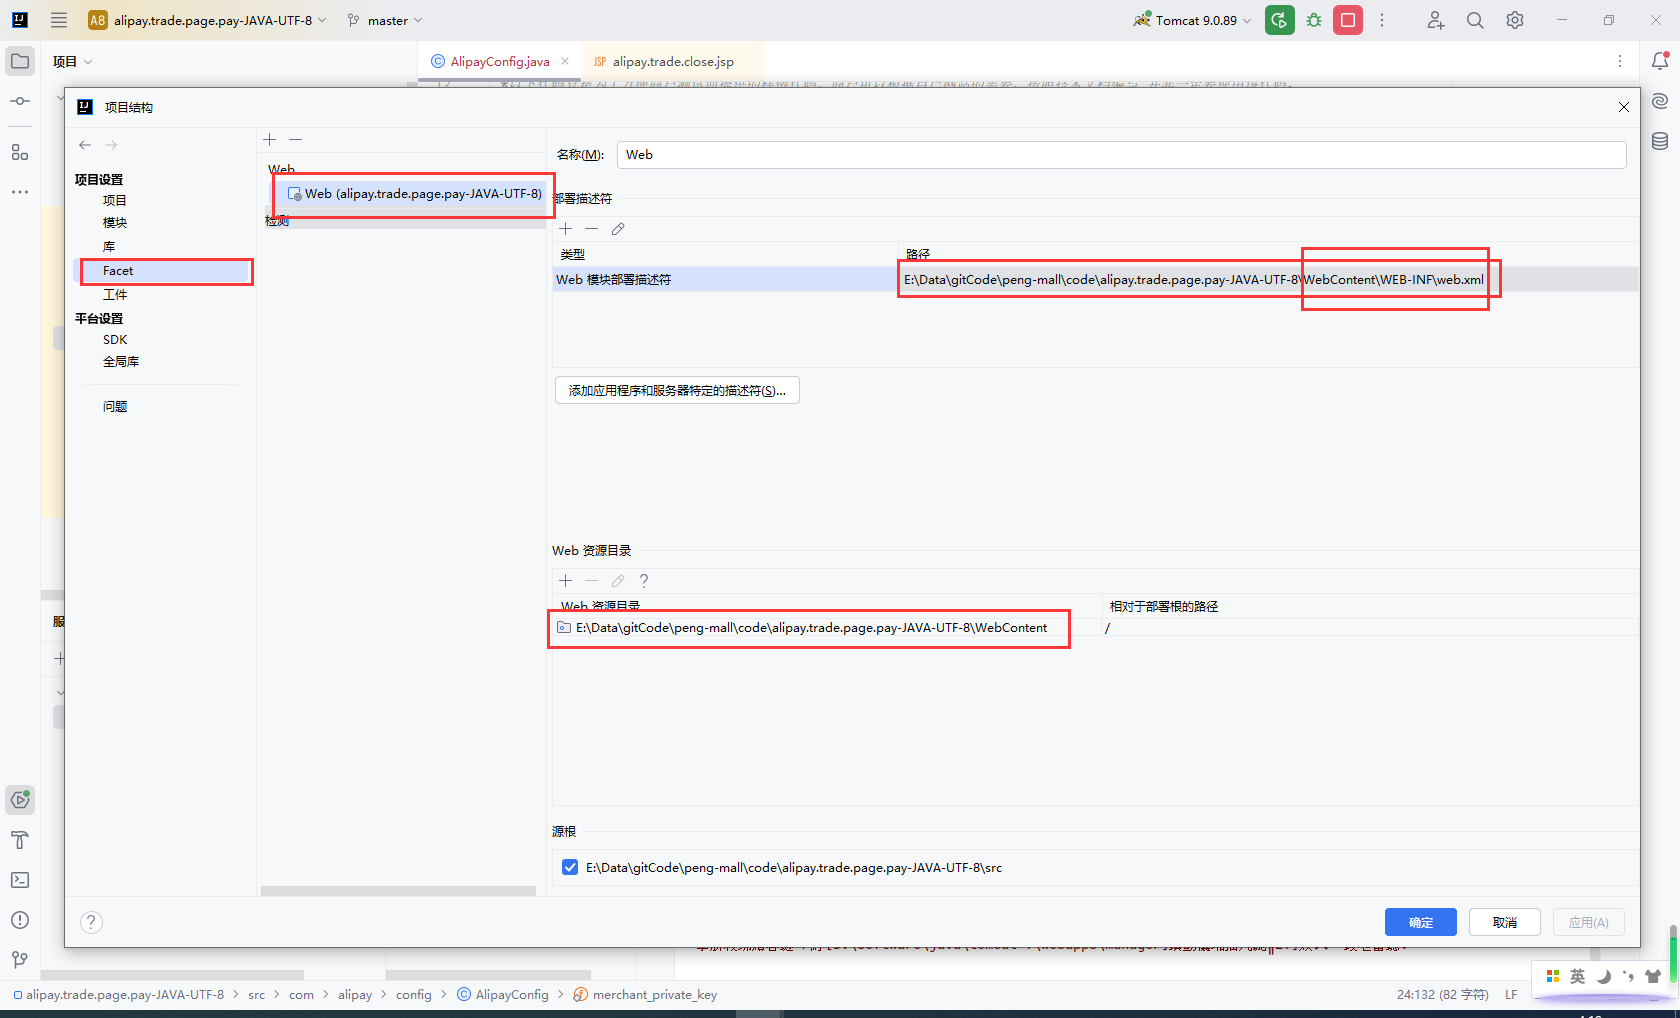Open Code With Me user icon
The image size is (1680, 1018).
(1435, 20)
